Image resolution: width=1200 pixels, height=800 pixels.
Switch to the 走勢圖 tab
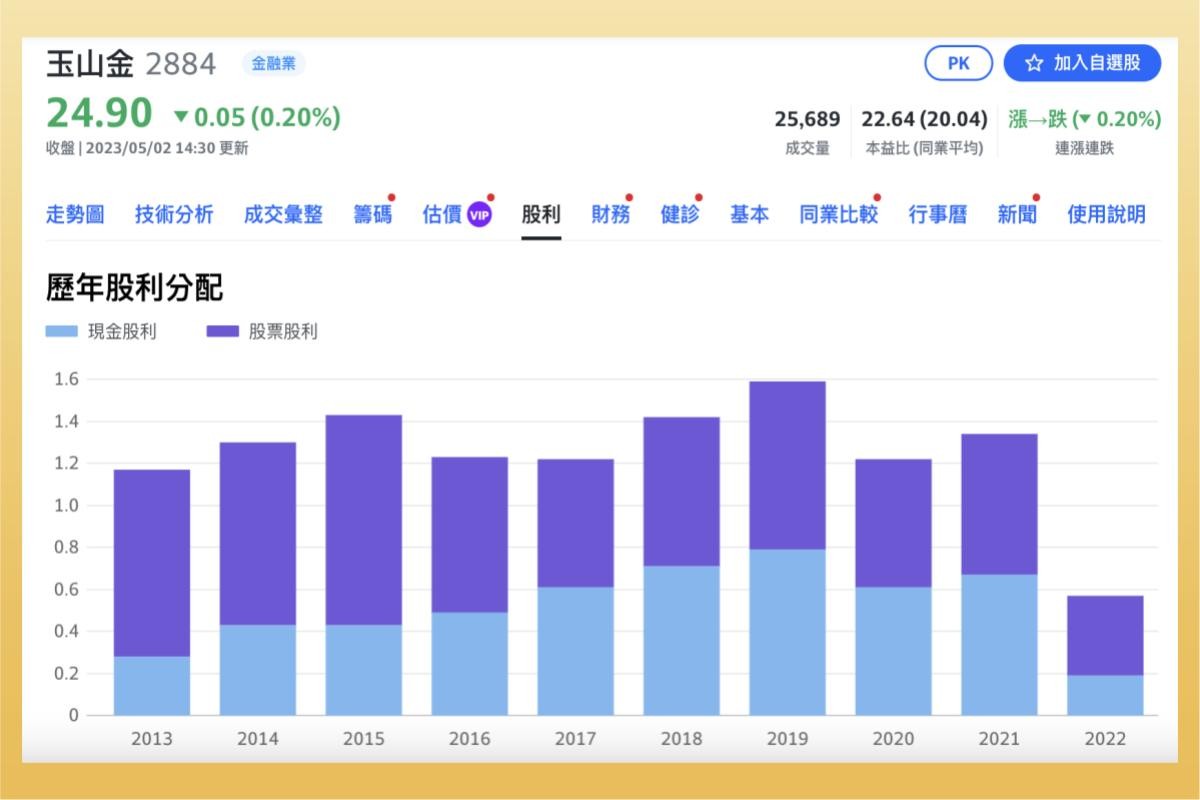coord(77,213)
